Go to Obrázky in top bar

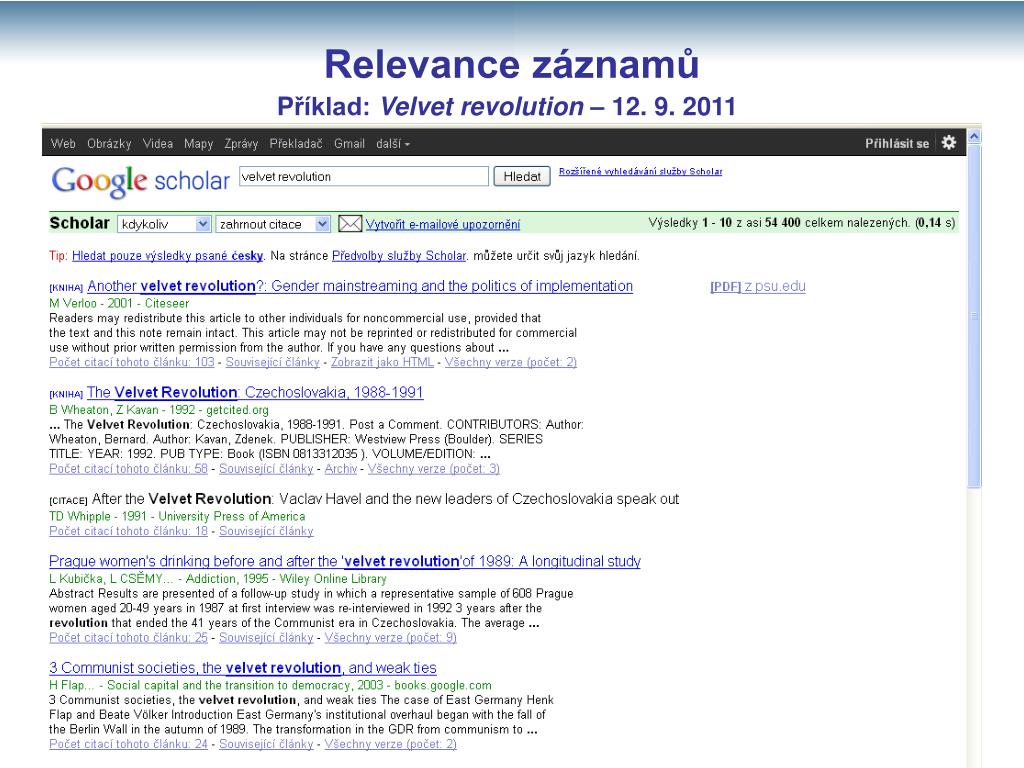pyautogui.click(x=109, y=144)
